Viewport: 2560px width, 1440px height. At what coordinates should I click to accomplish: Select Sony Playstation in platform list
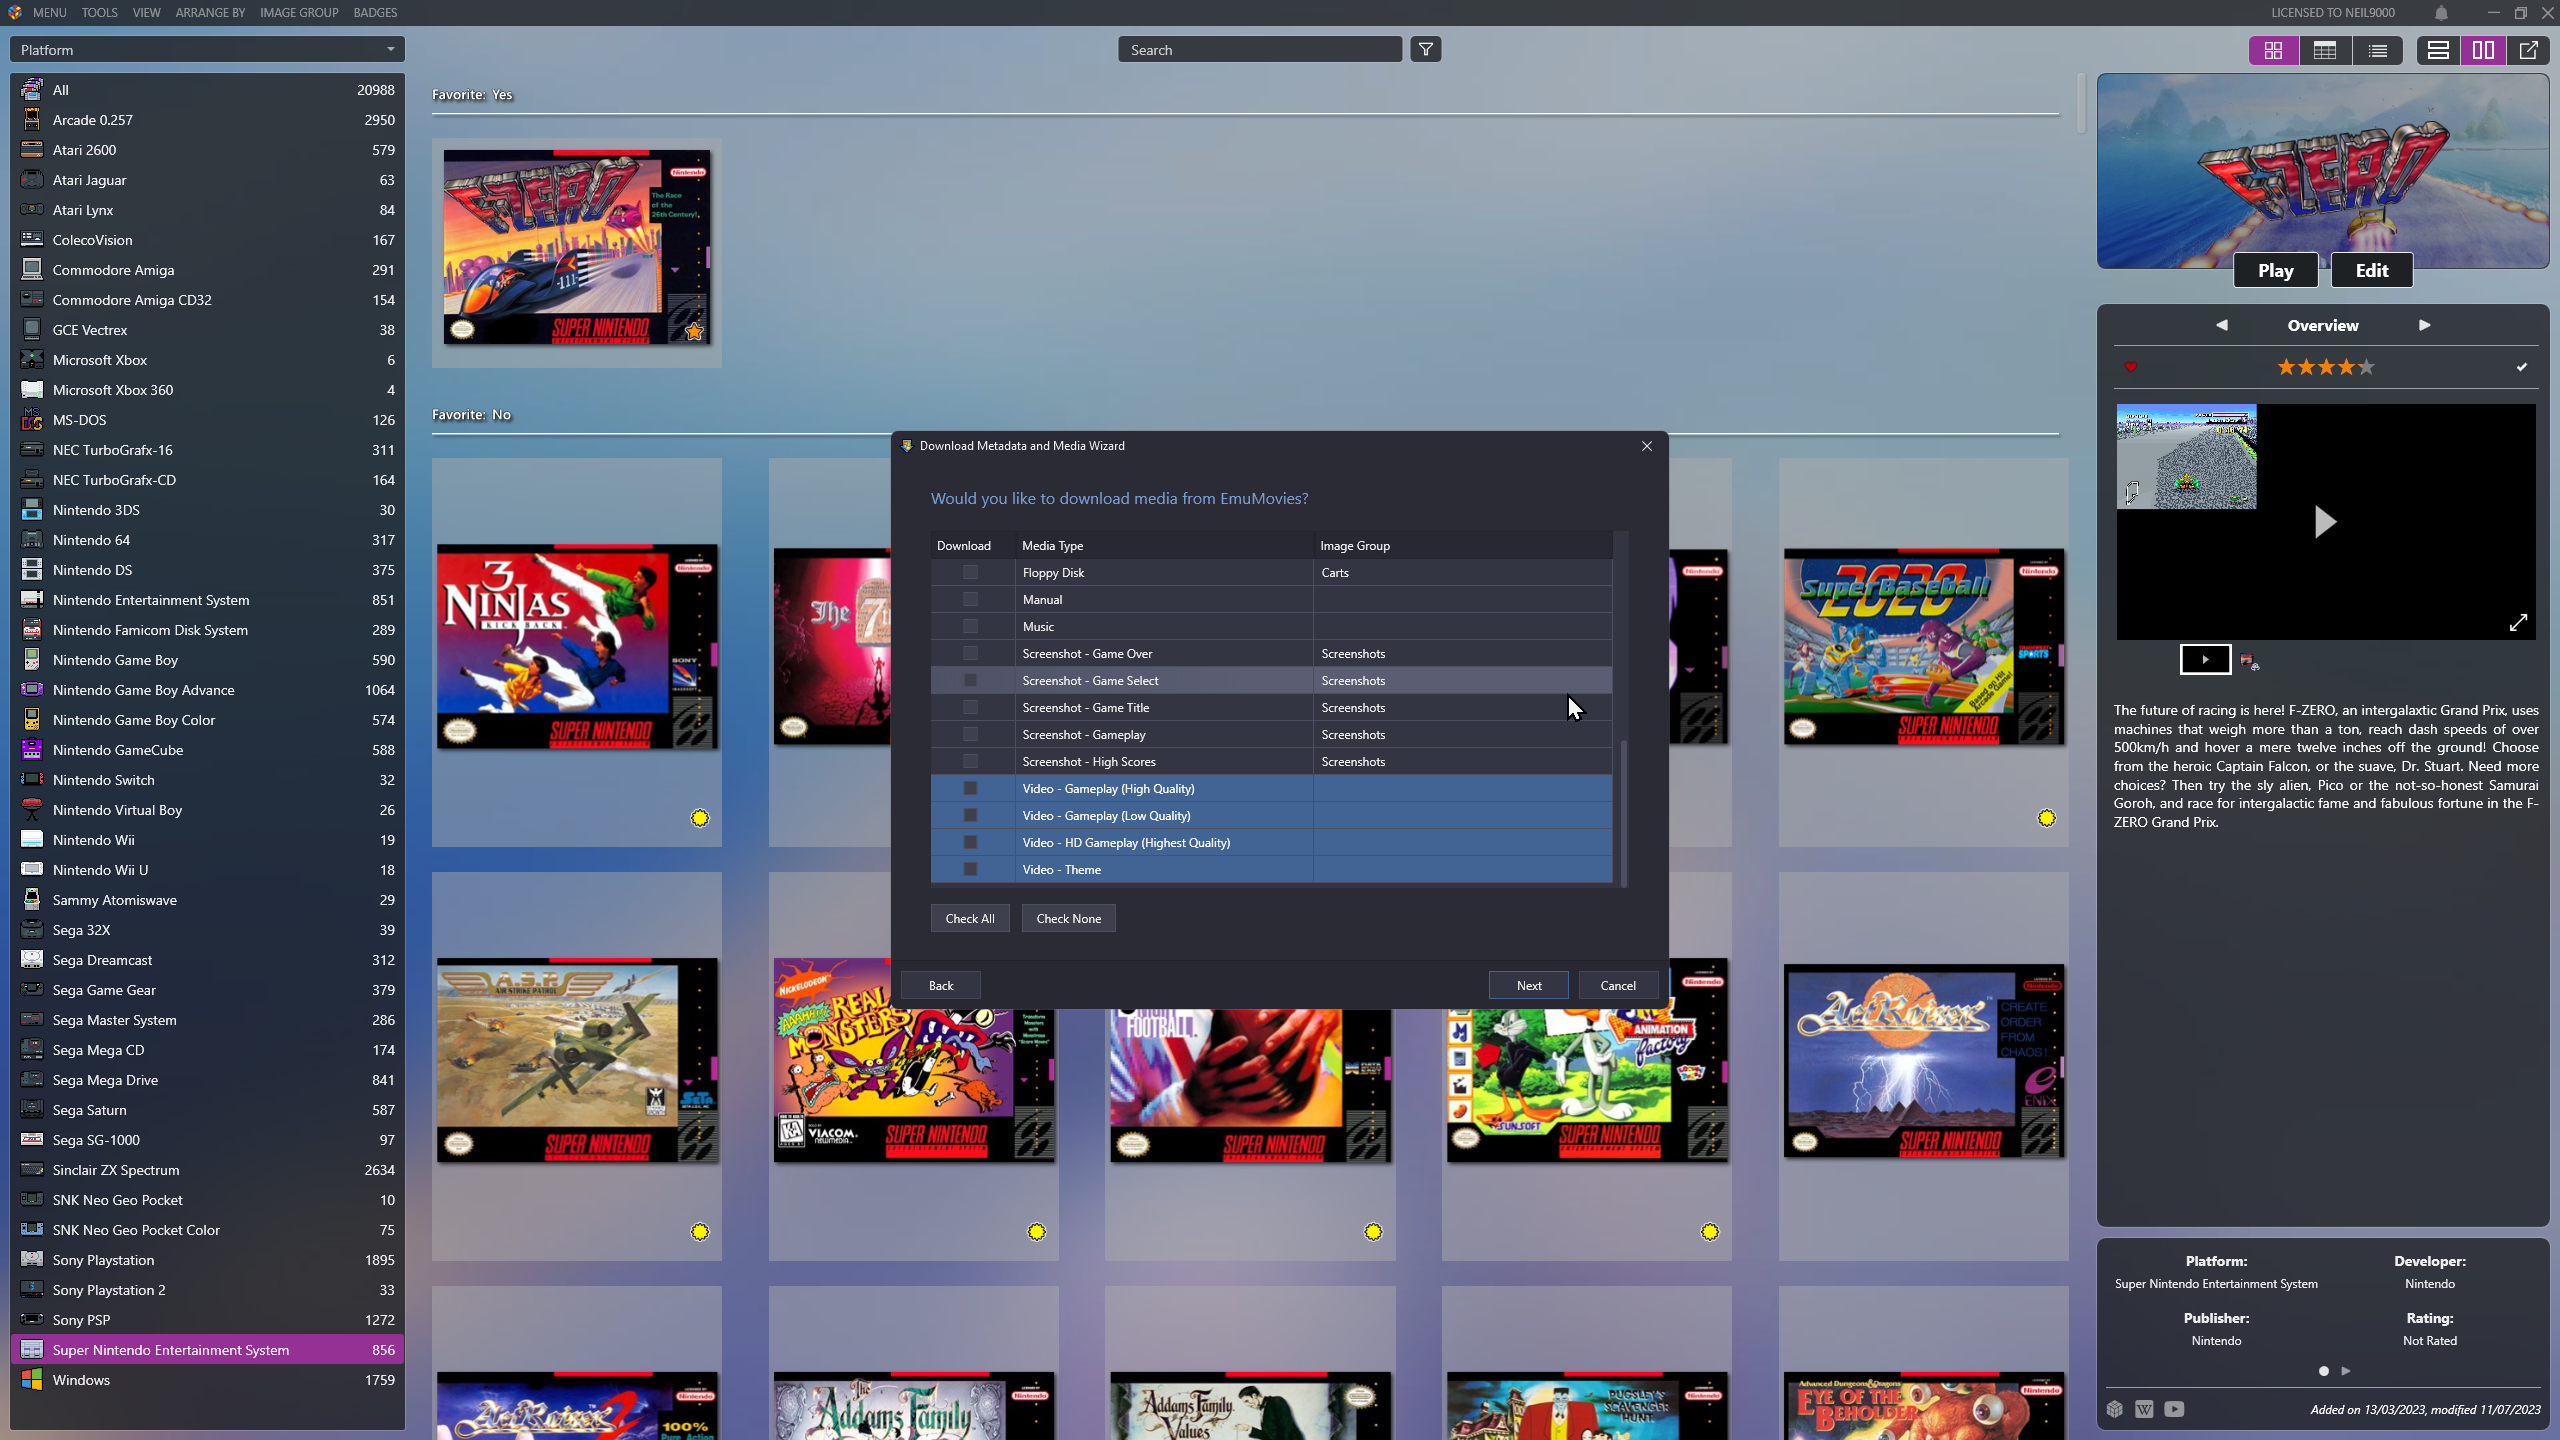coord(207,1260)
